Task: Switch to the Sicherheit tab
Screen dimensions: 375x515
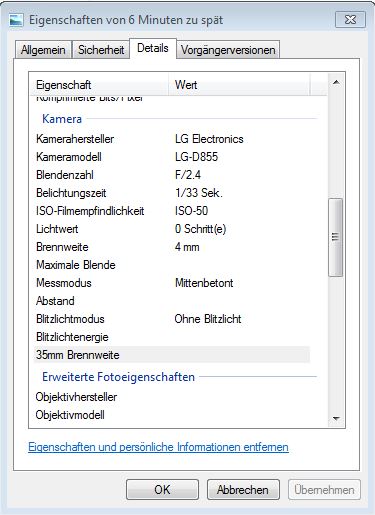Action: 101,50
